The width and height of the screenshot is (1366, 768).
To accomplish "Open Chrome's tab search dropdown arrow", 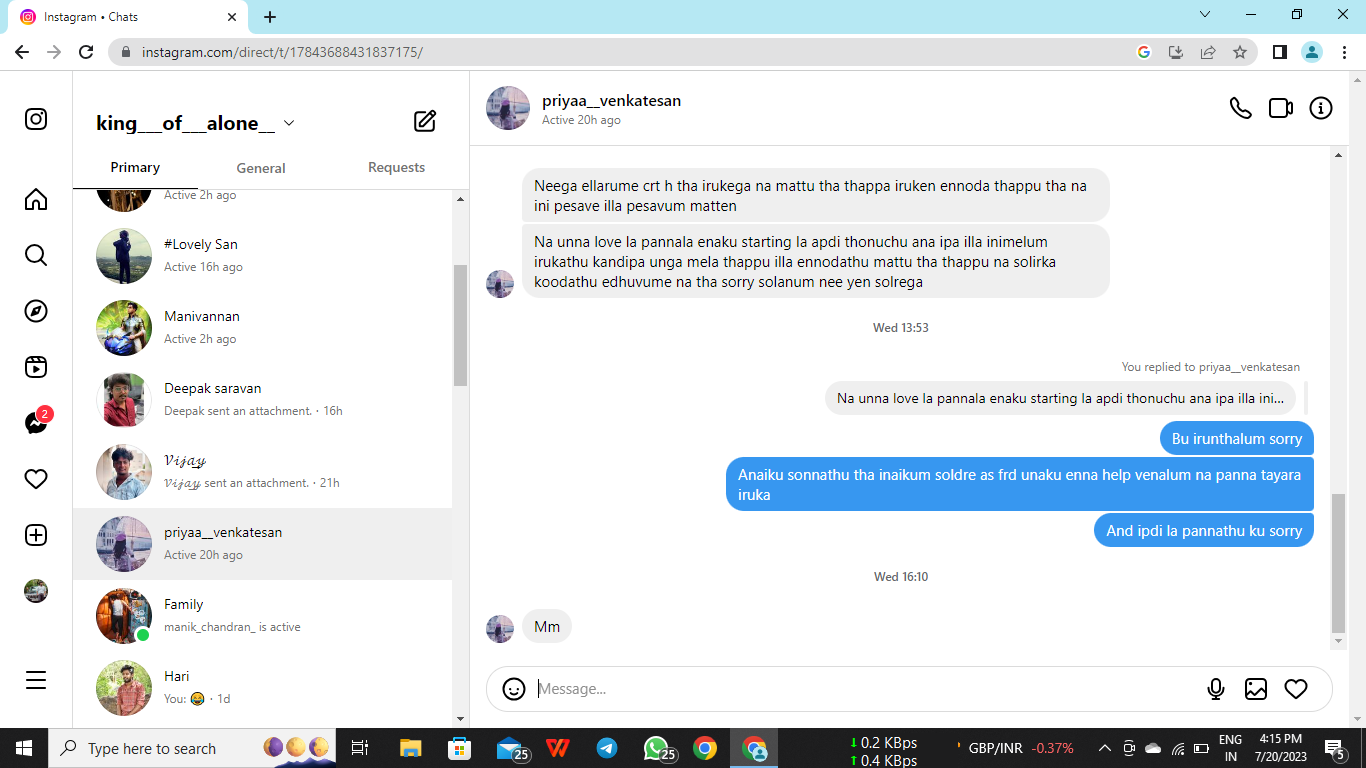I will coord(1205,15).
